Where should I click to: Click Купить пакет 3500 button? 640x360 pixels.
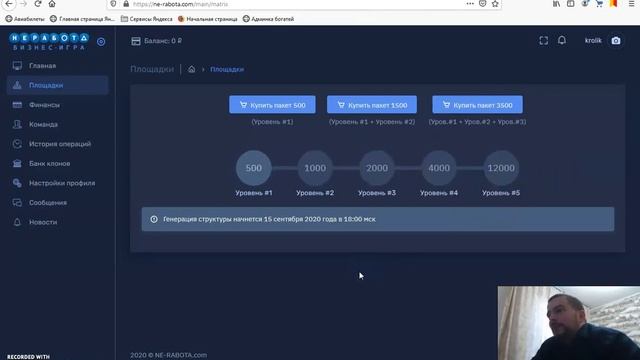(478, 105)
